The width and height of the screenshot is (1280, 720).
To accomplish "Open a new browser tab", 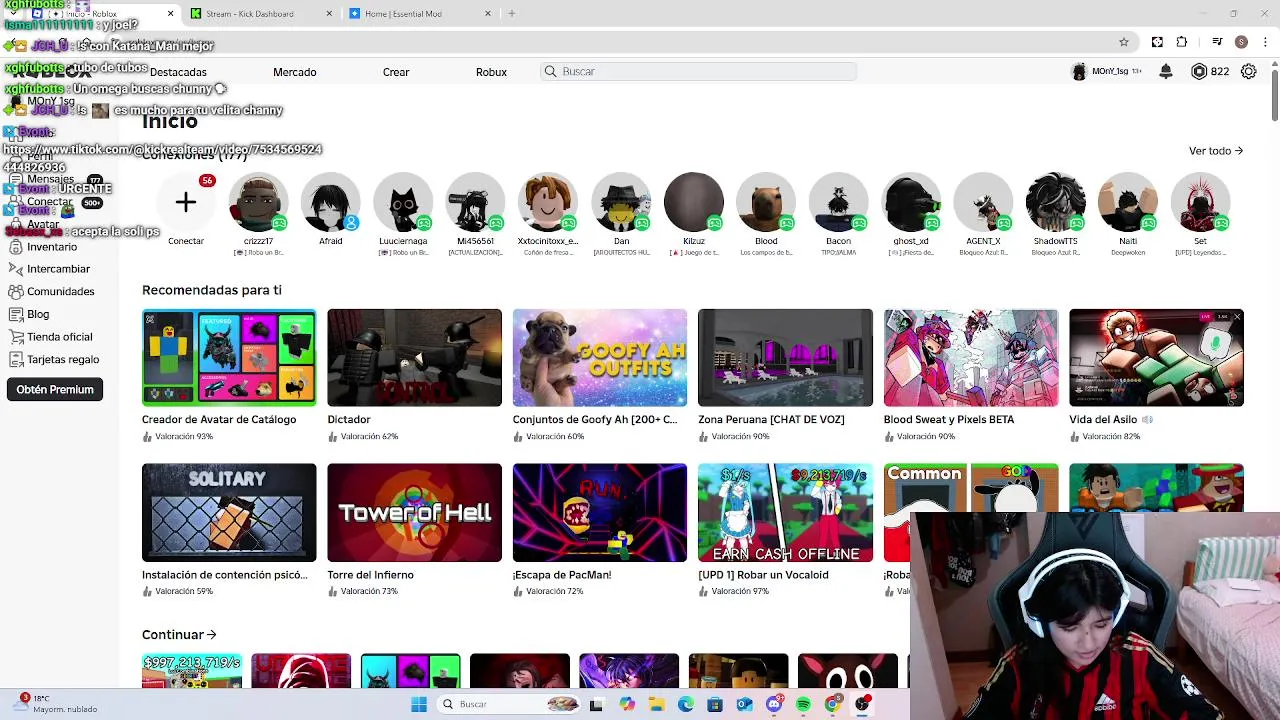I will point(512,14).
